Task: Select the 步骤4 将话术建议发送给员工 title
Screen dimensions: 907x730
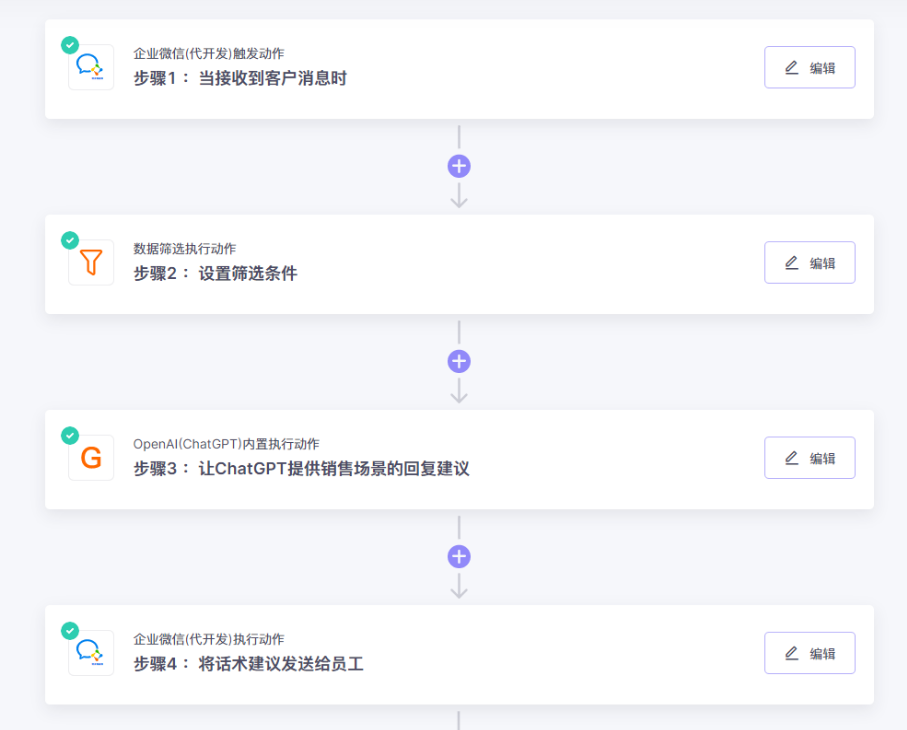Action: [248, 663]
